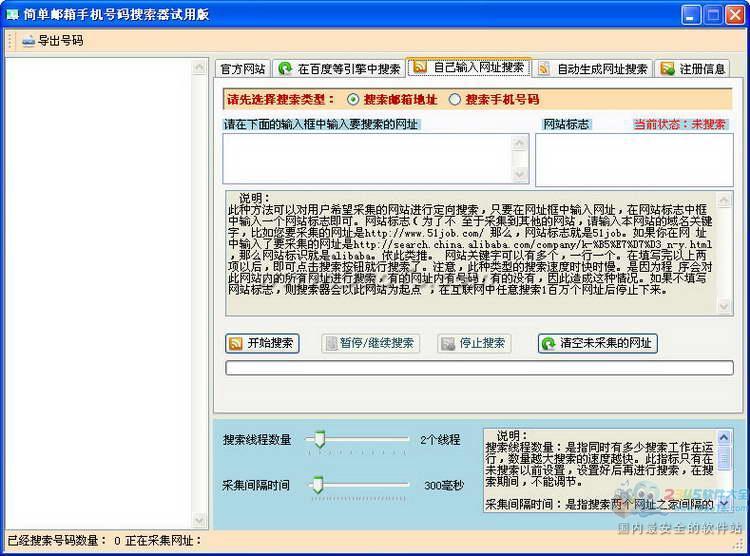Click the 搜索线程数量 slider handle
Viewport: 750px width, 556px height.
pyautogui.click(x=319, y=439)
